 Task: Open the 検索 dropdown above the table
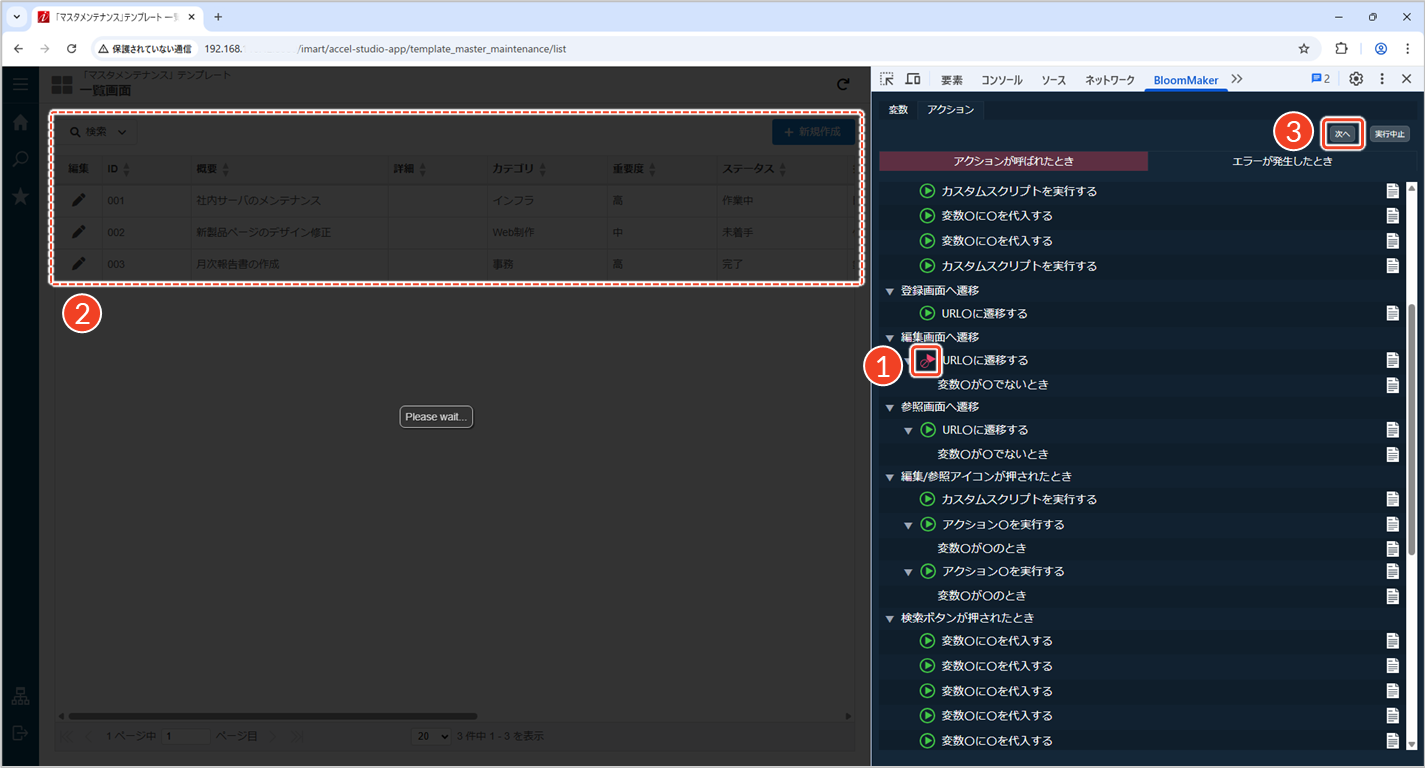[x=97, y=132]
